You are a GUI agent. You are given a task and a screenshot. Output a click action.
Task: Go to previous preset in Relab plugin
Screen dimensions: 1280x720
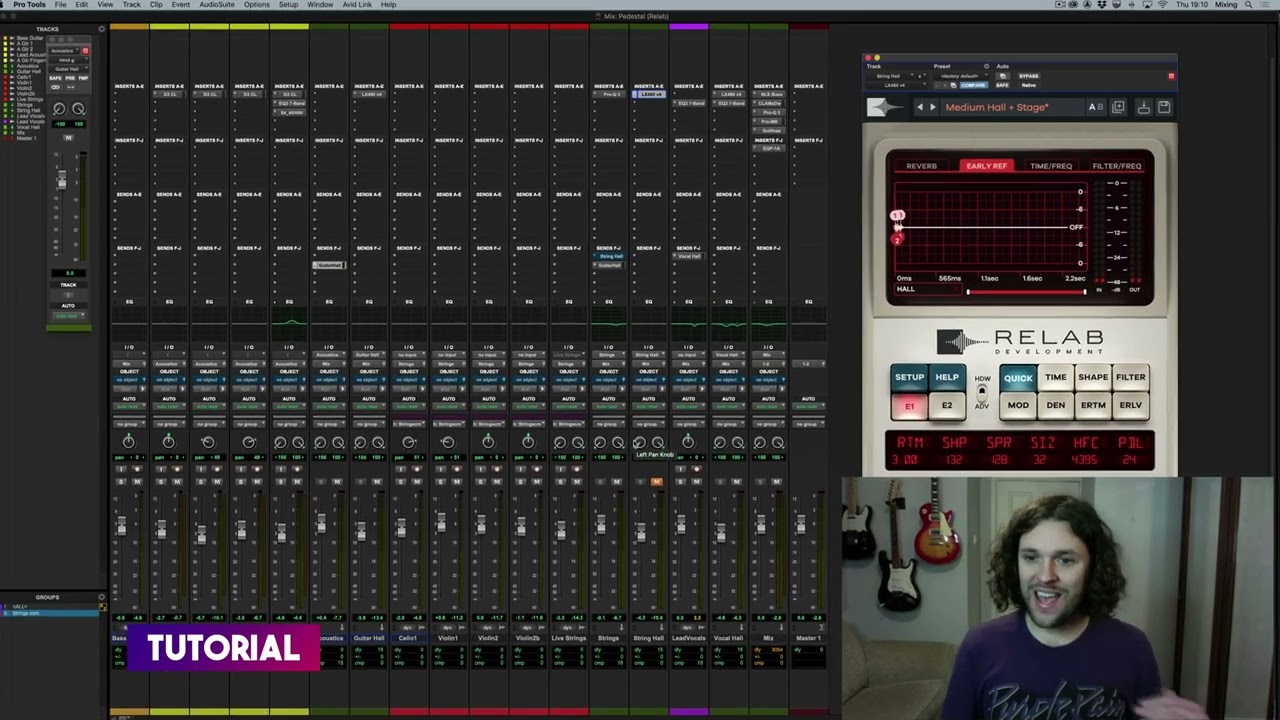[x=920, y=107]
